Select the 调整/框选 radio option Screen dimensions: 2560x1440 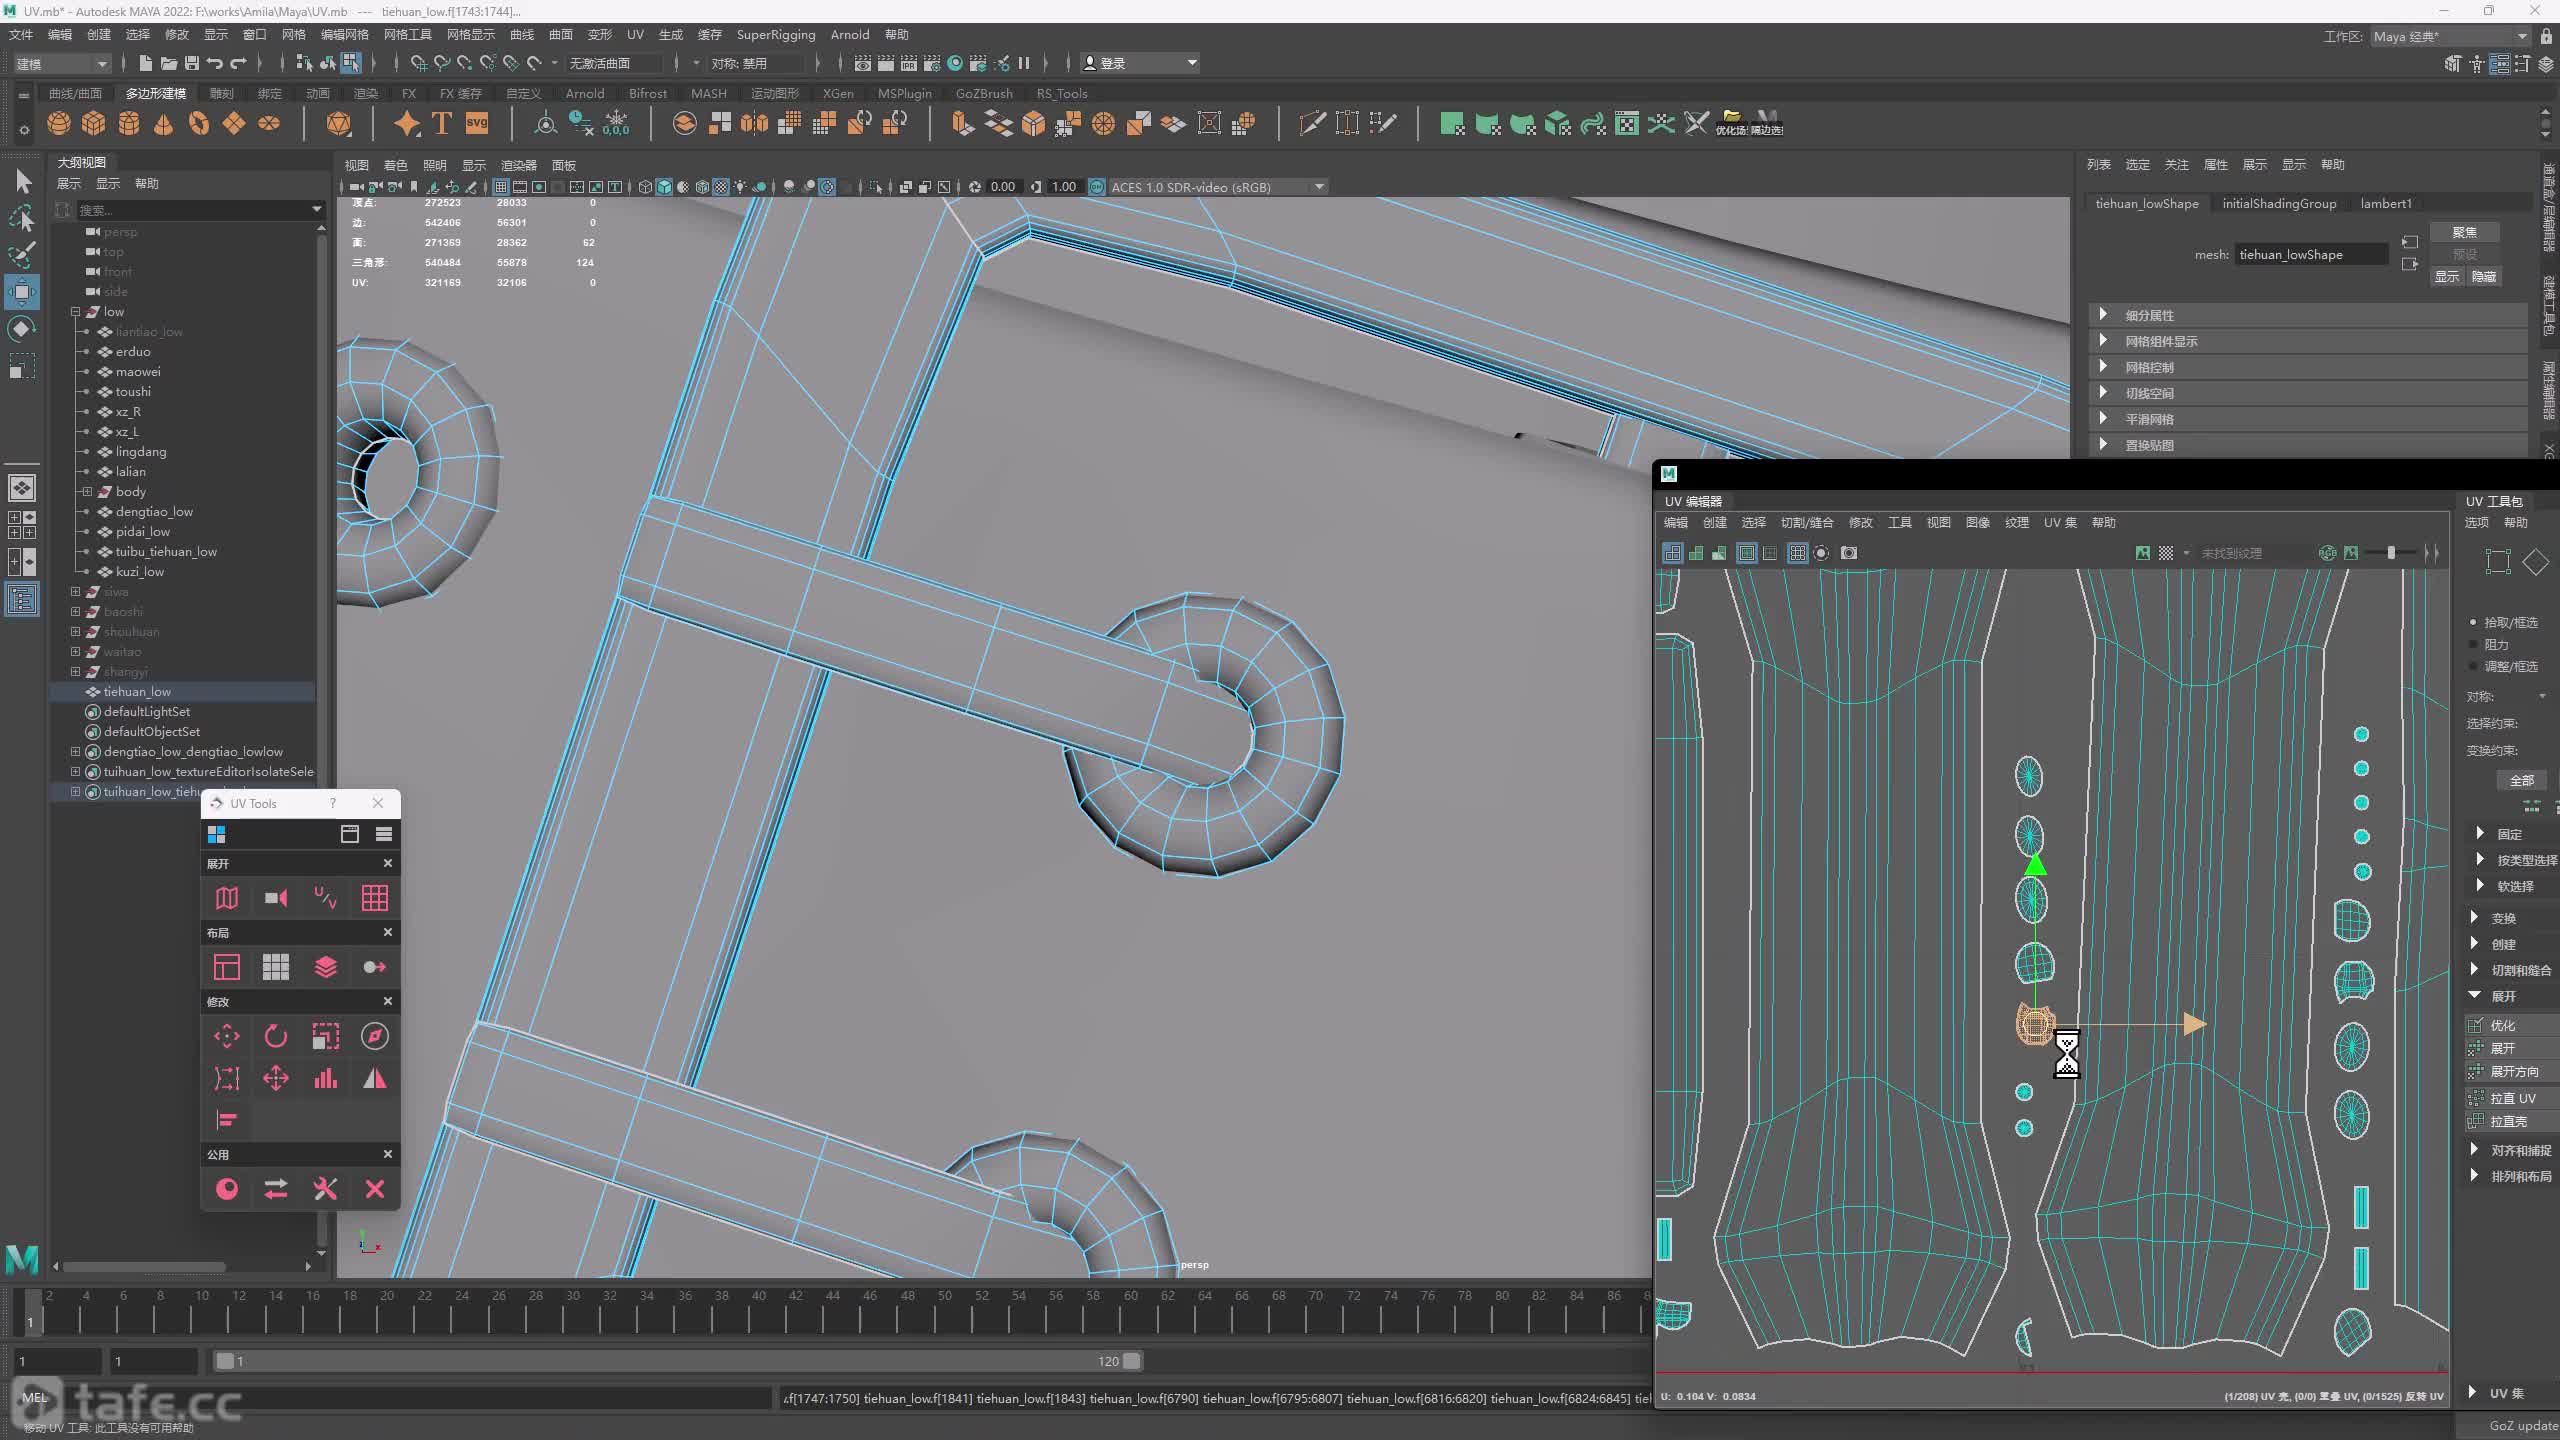[2474, 667]
